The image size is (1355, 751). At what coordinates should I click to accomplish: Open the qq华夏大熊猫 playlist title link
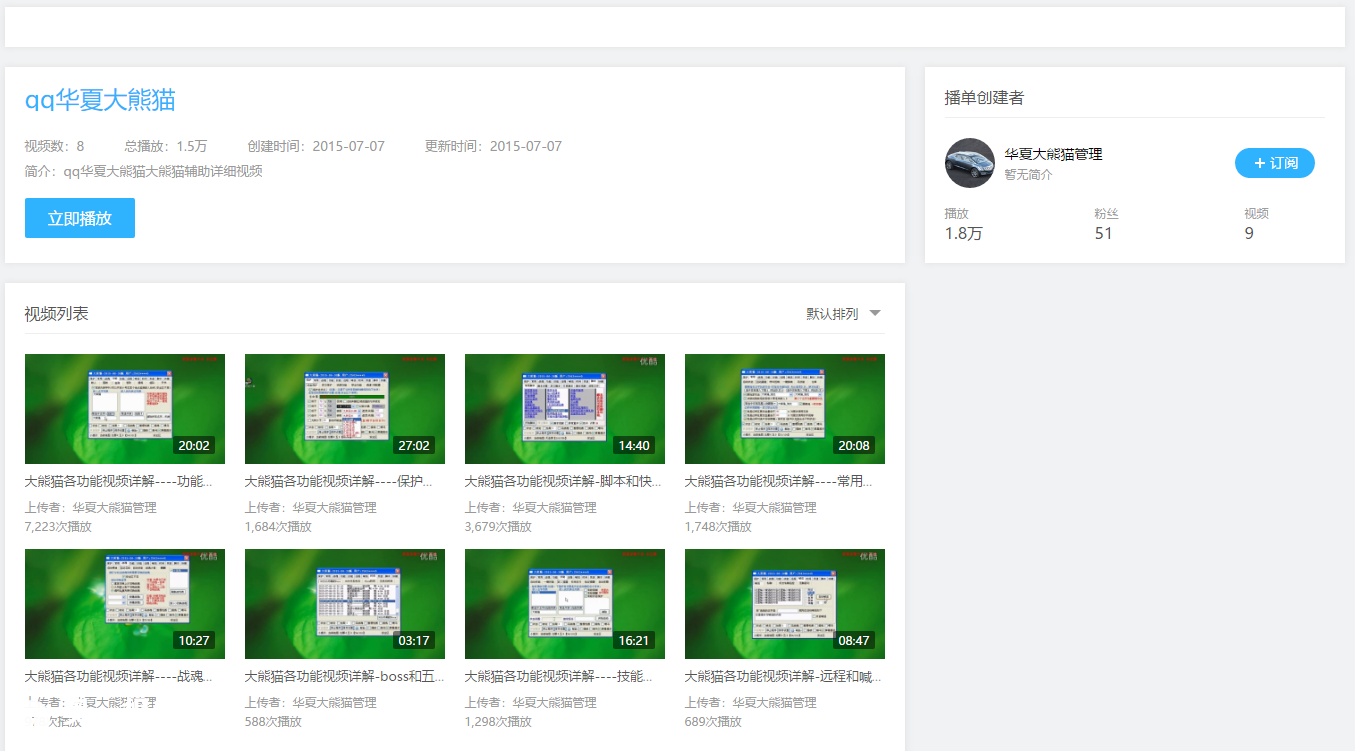100,100
